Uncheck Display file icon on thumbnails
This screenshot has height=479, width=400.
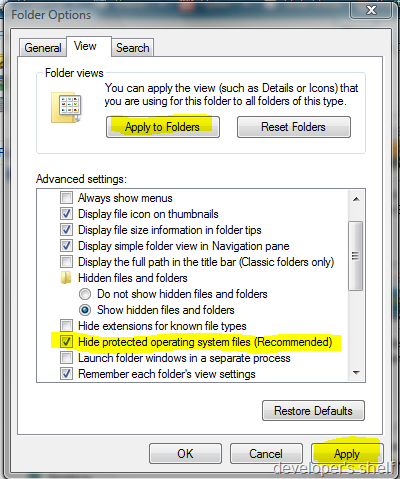point(66,214)
